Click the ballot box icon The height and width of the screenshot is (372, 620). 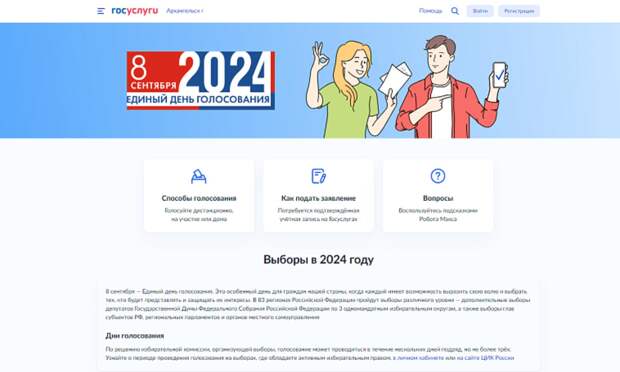pyautogui.click(x=199, y=176)
